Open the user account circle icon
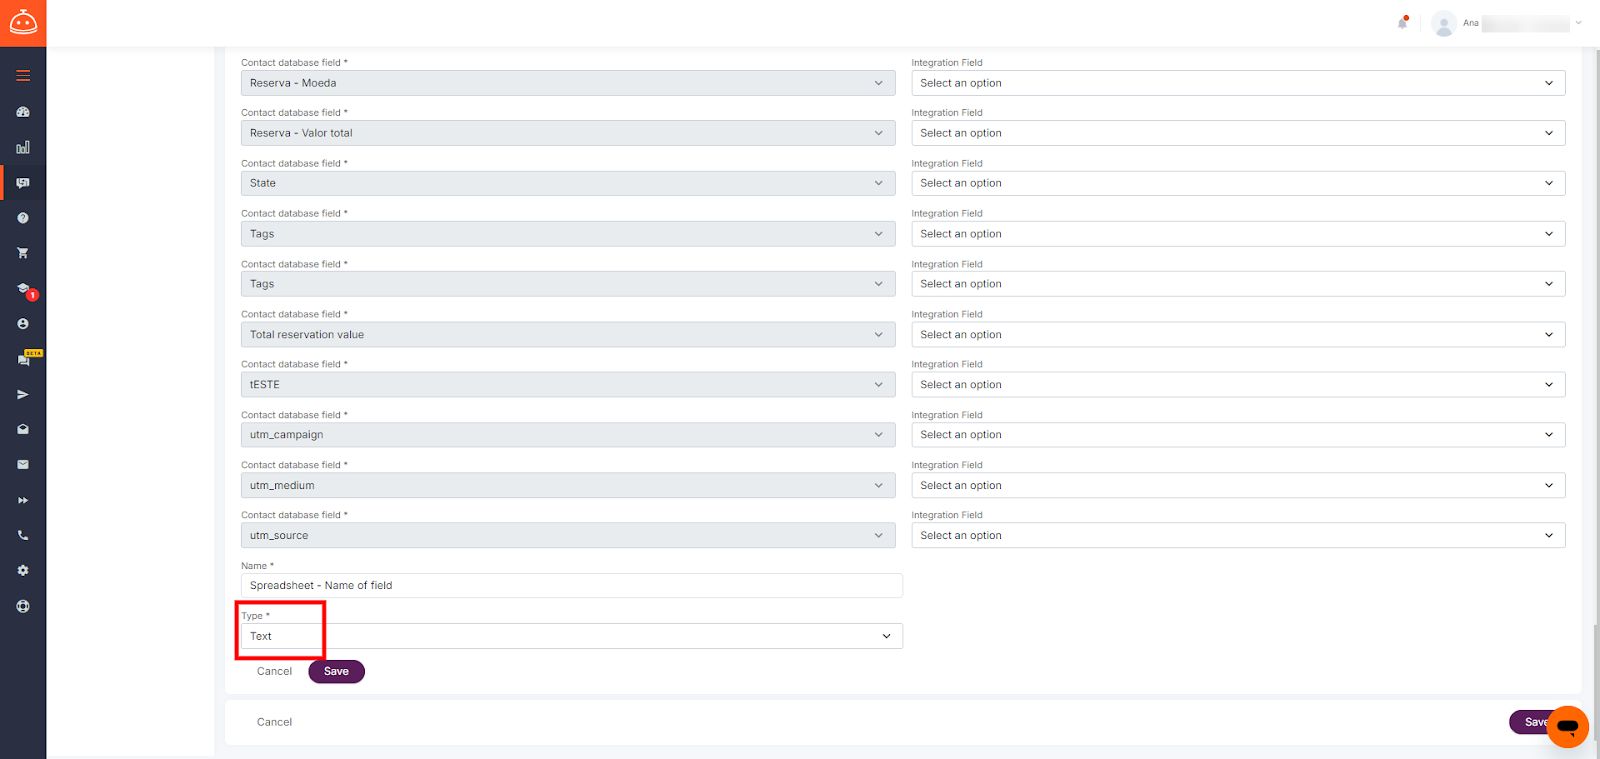The width and height of the screenshot is (1600, 759). (x=23, y=324)
